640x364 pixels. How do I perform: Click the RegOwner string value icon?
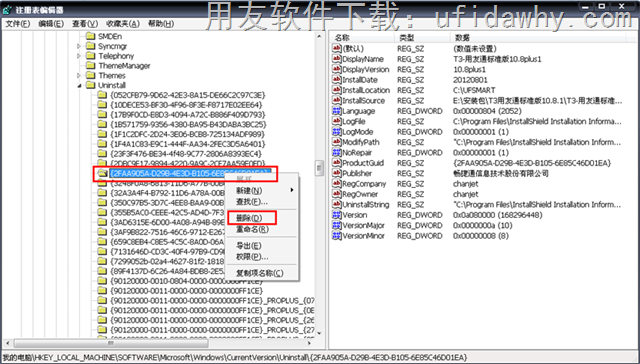click(x=336, y=194)
